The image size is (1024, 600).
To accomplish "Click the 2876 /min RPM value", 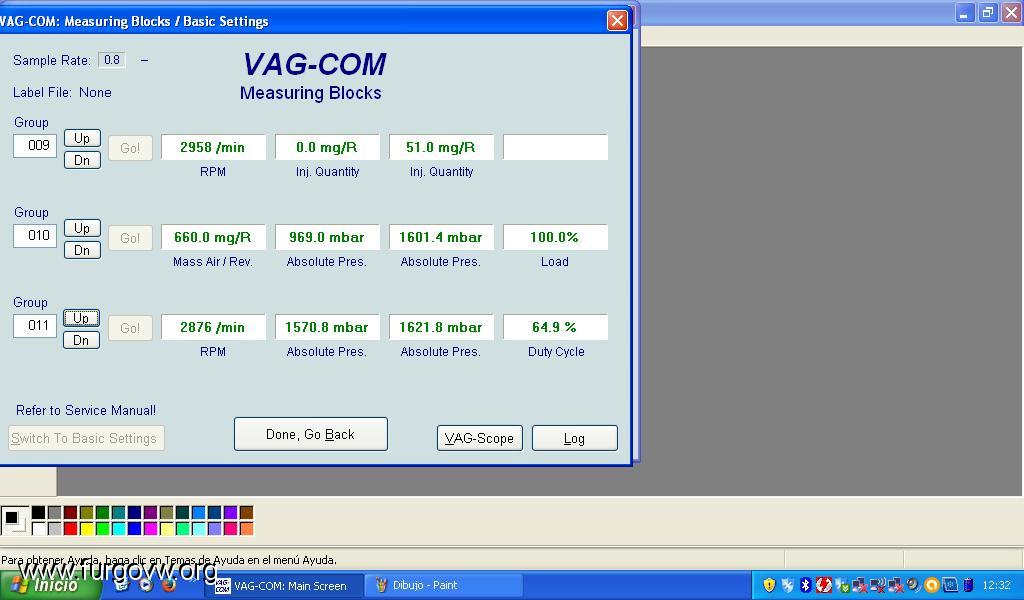I will [x=214, y=327].
